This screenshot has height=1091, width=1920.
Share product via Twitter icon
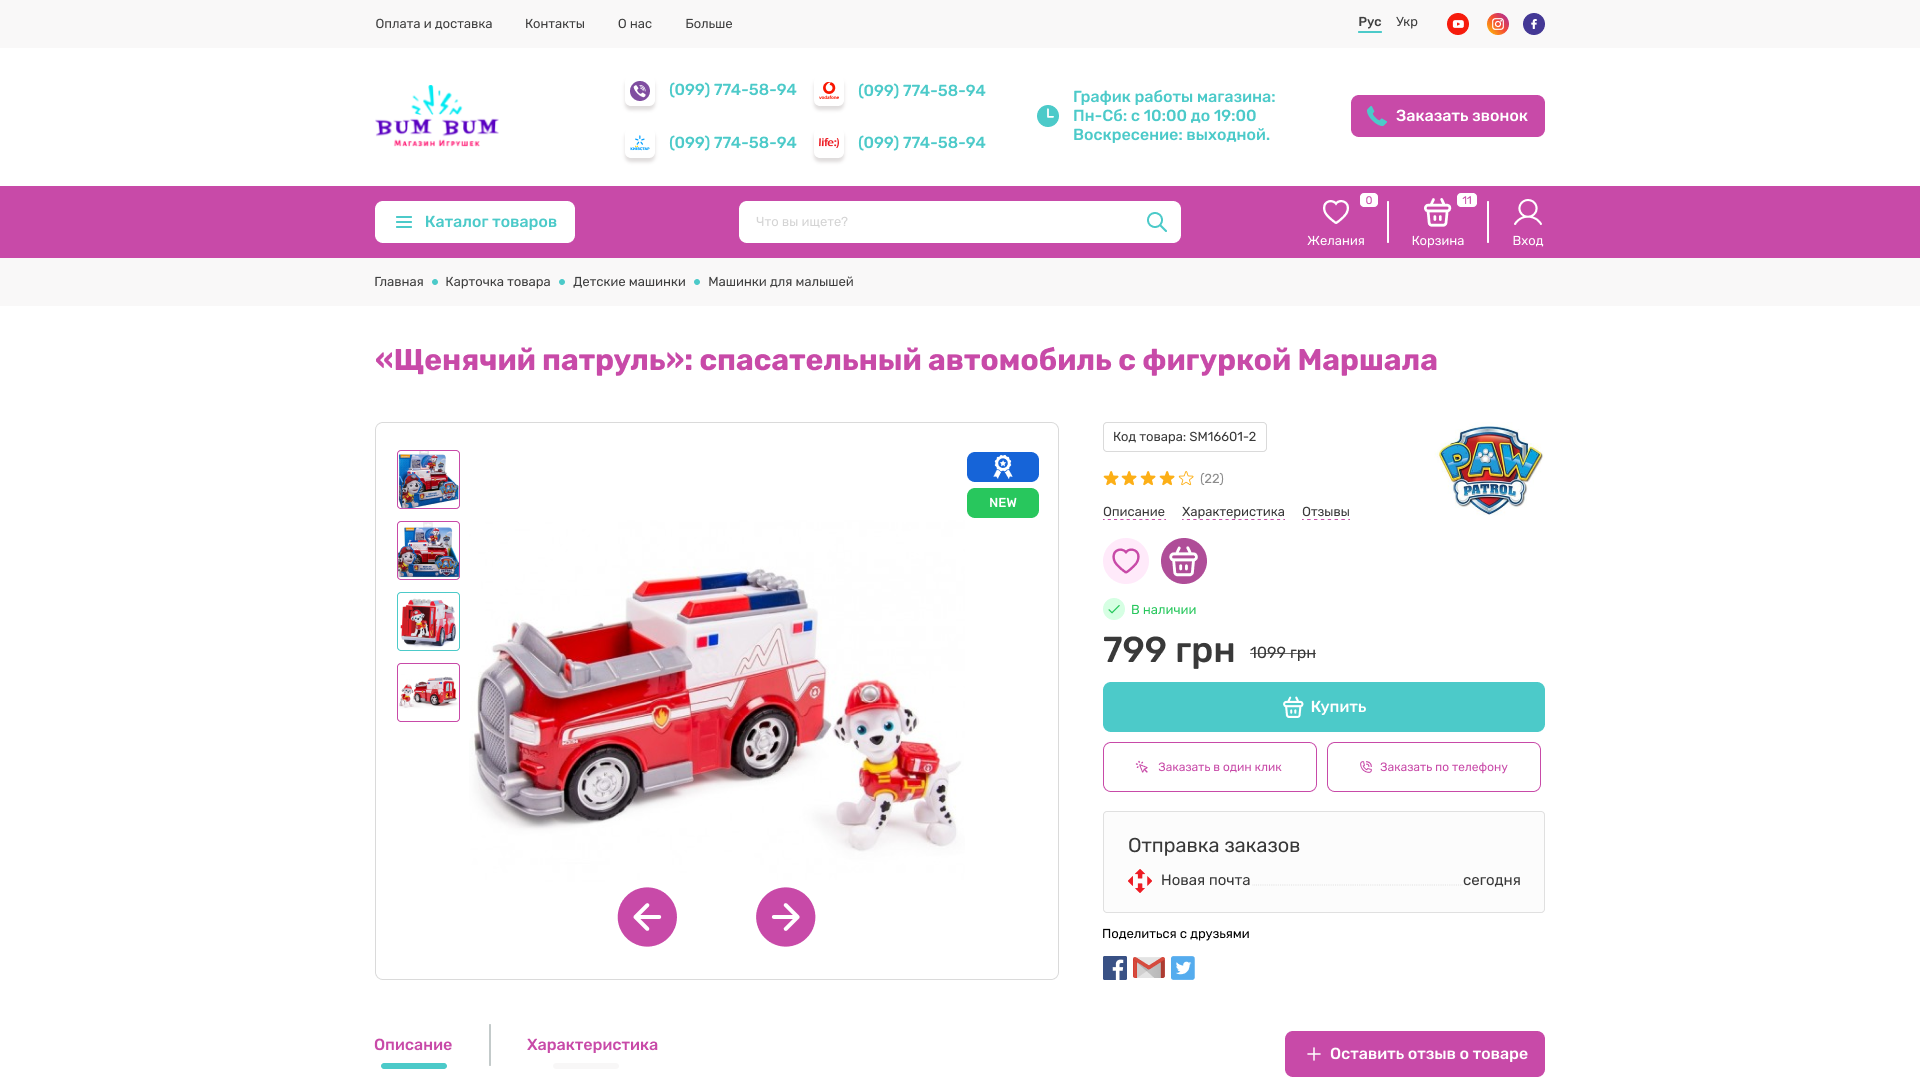[1183, 968]
